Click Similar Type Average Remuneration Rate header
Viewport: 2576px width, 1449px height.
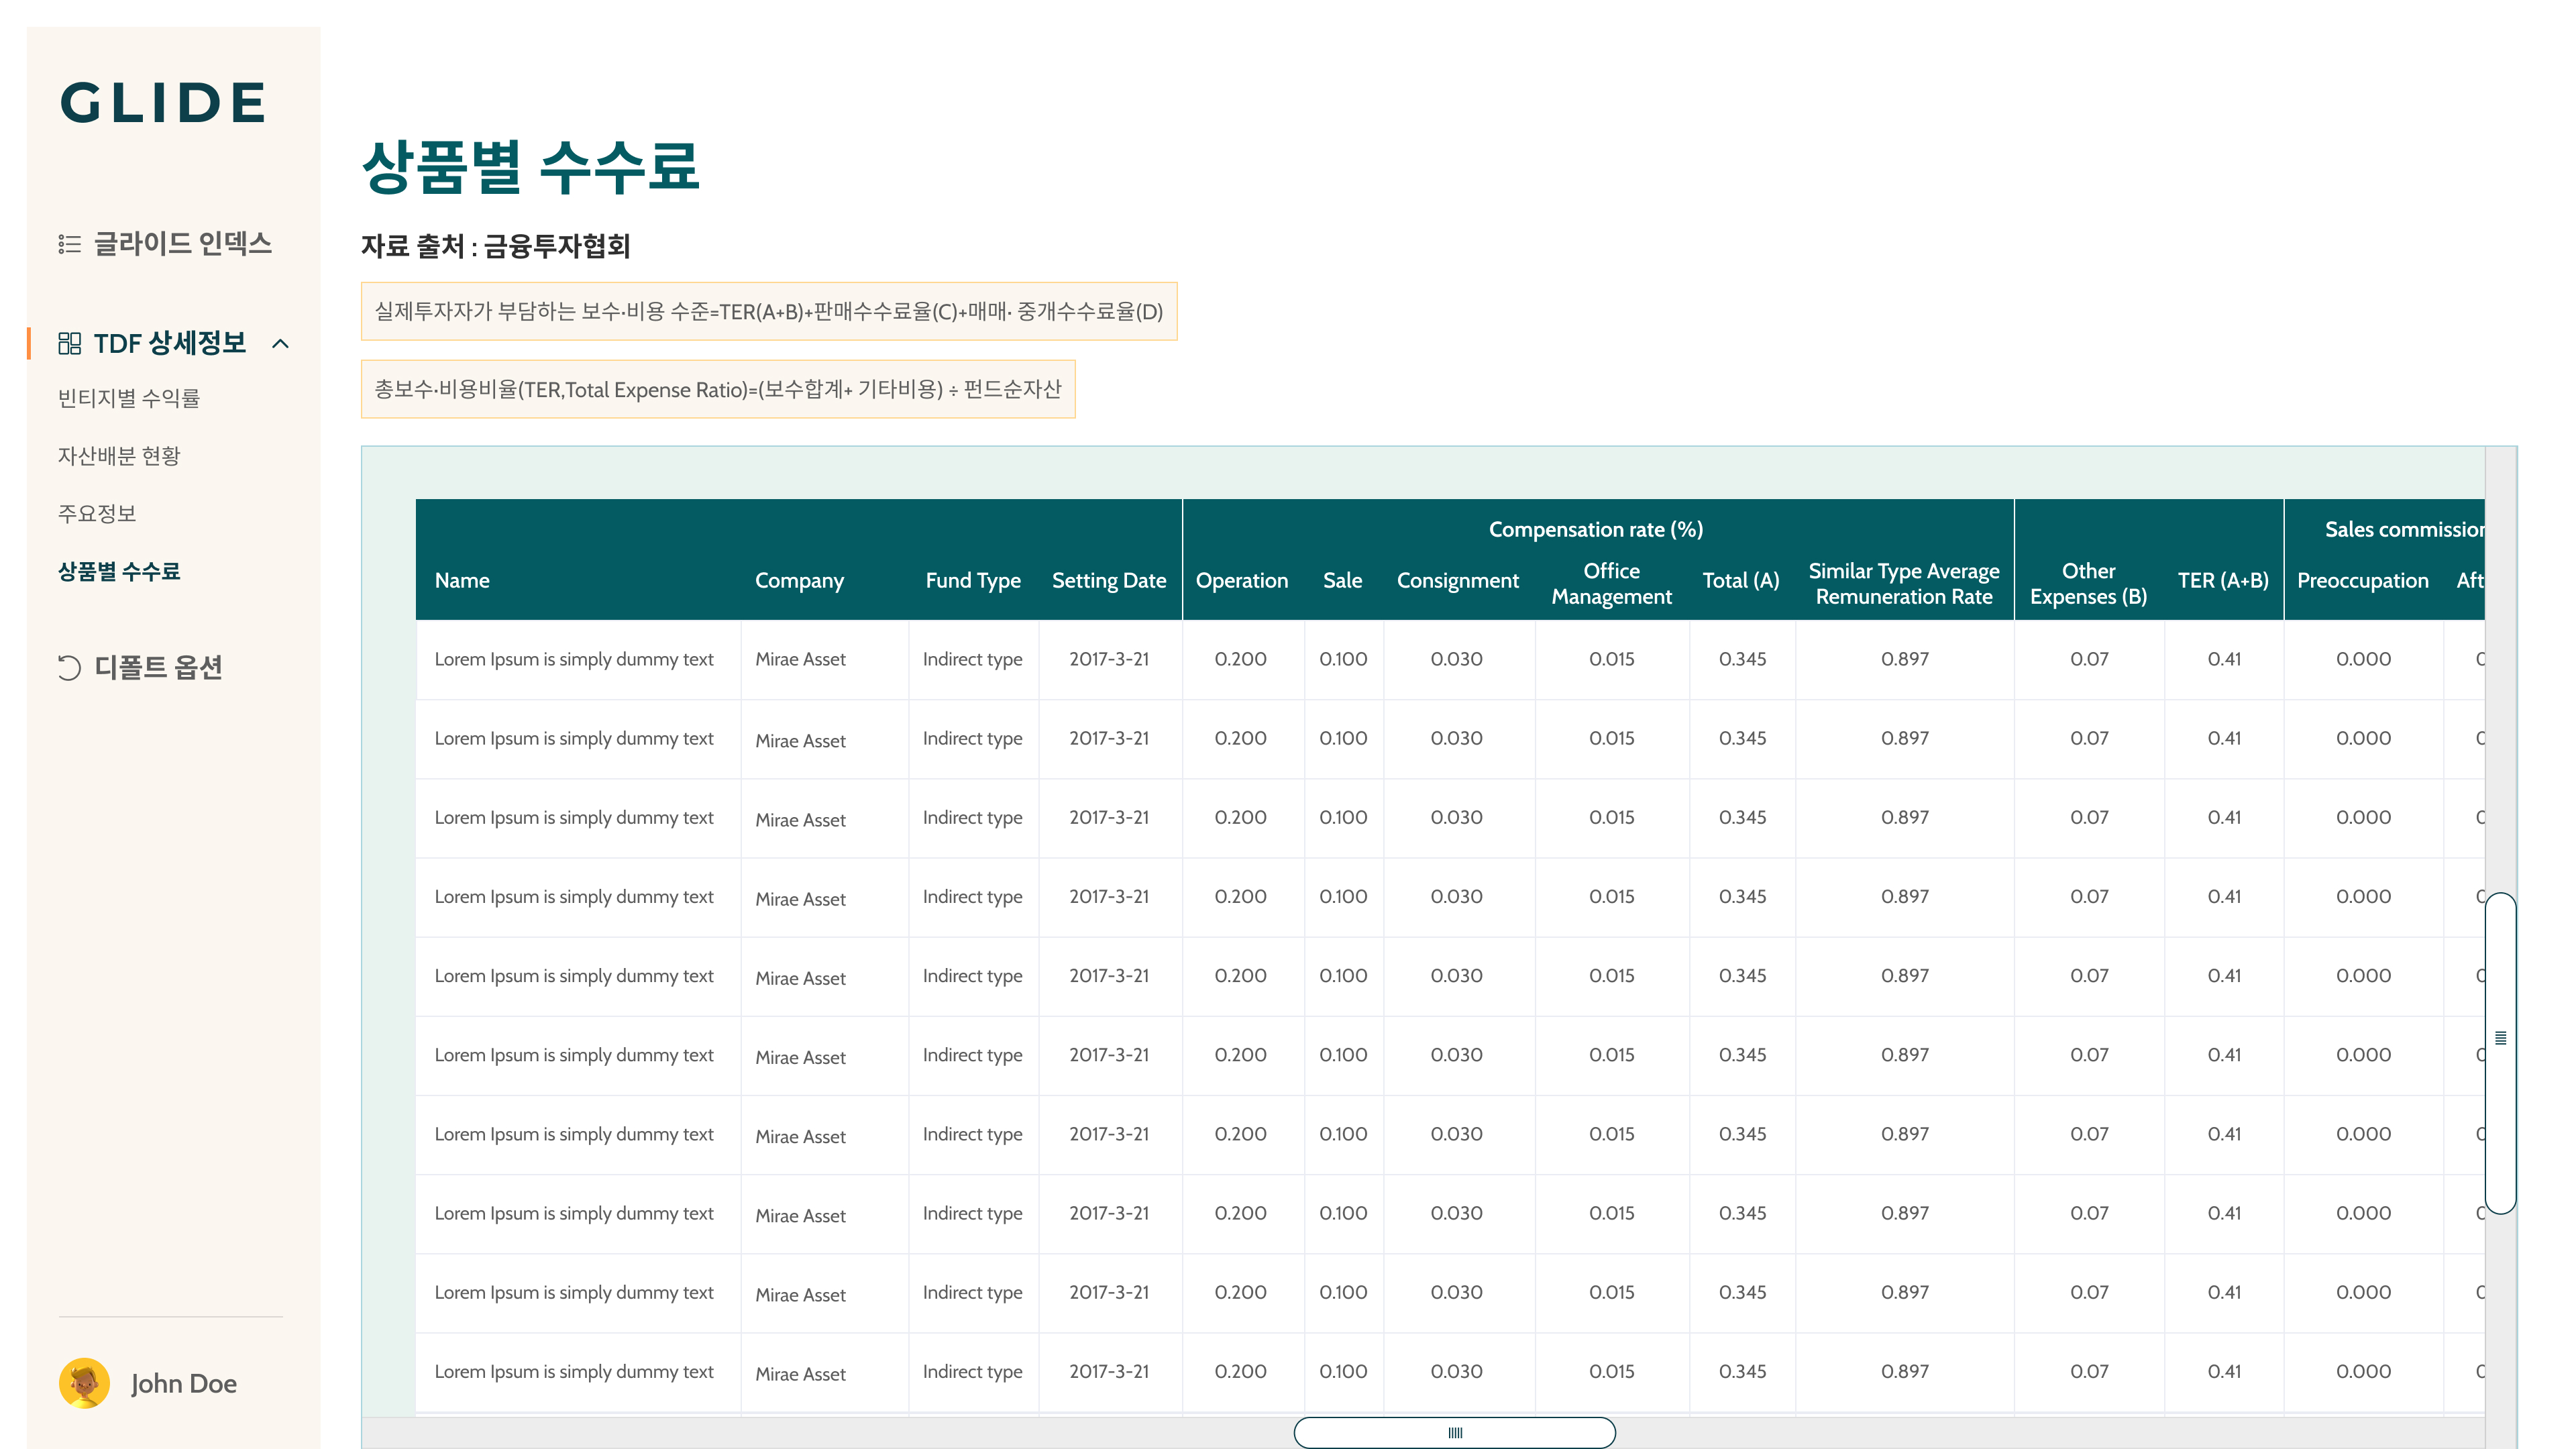(1904, 583)
